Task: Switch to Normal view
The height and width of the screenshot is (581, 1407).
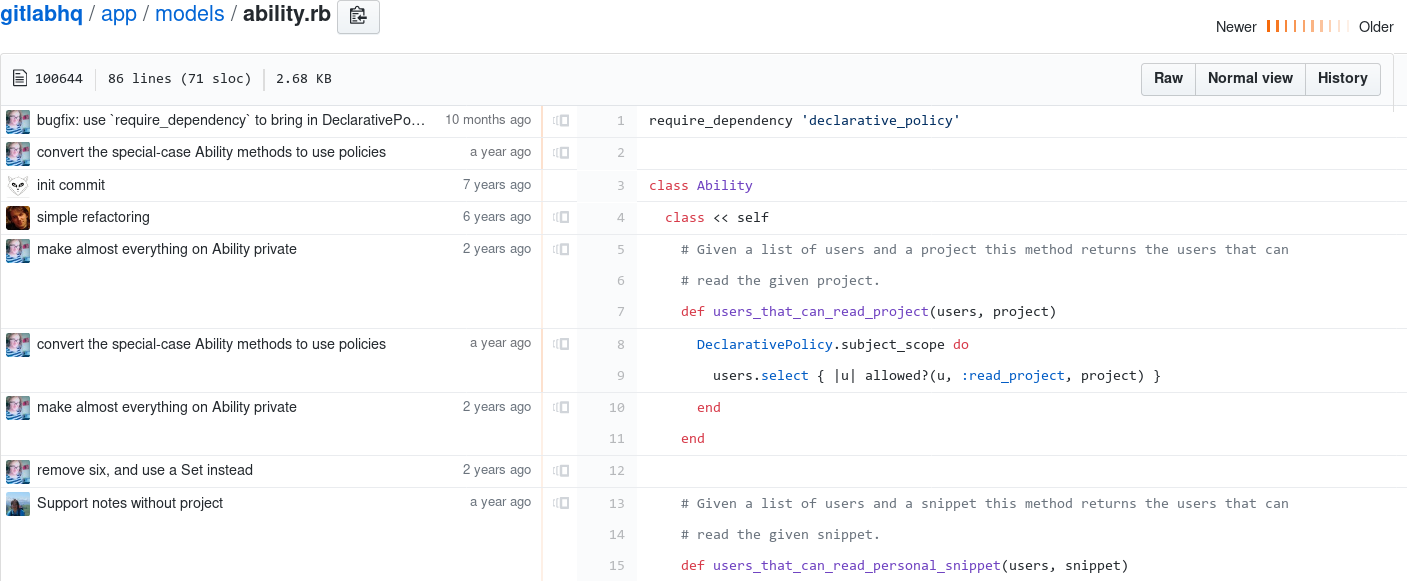Action: coord(1250,79)
